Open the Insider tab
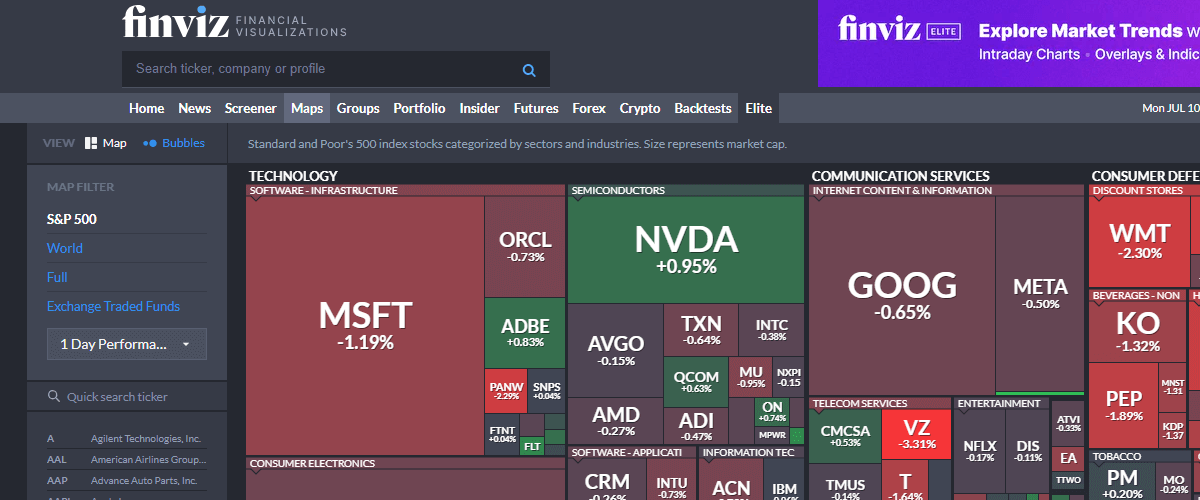 pyautogui.click(x=480, y=108)
